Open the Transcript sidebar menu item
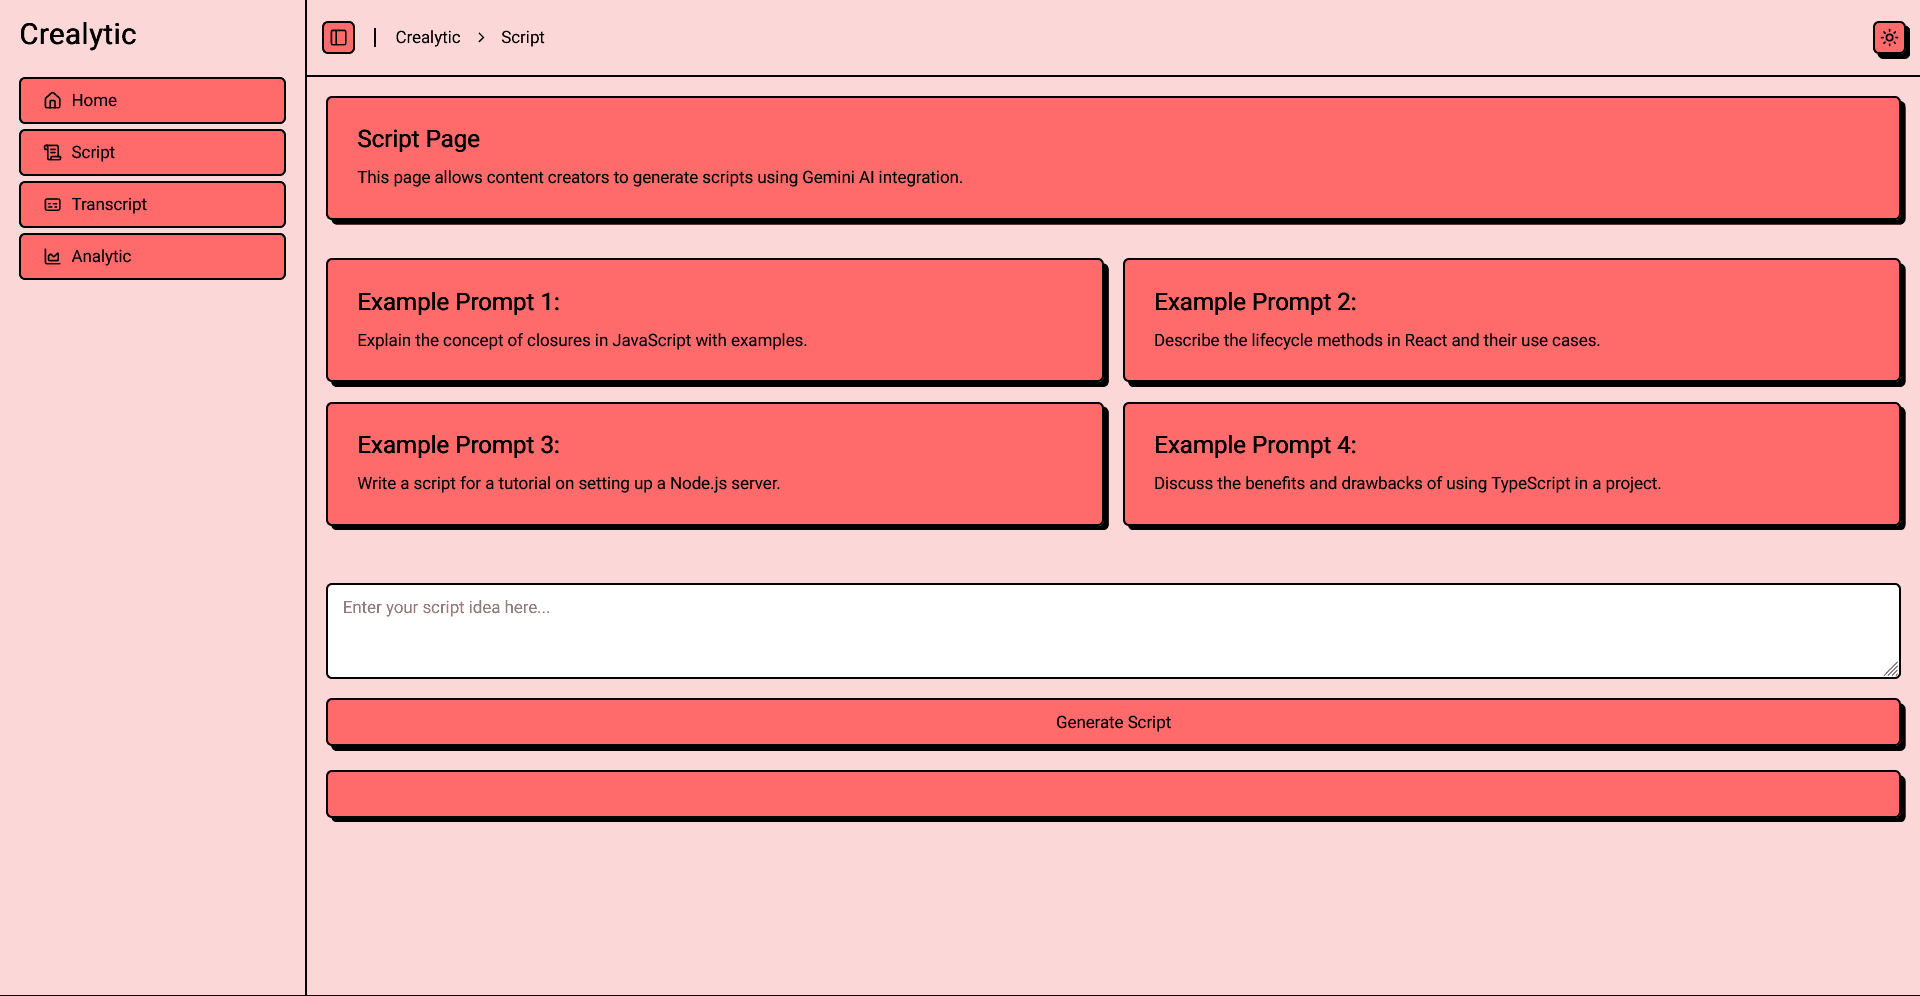Screen dimensions: 1920x996 tap(152, 205)
